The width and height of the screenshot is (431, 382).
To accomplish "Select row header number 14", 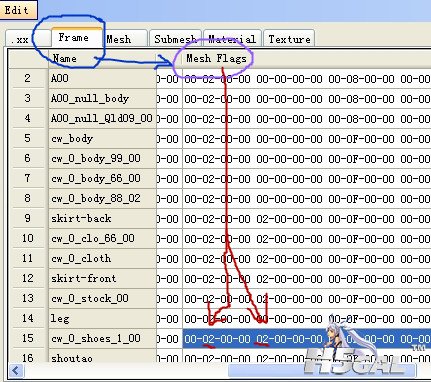I will click(28, 318).
